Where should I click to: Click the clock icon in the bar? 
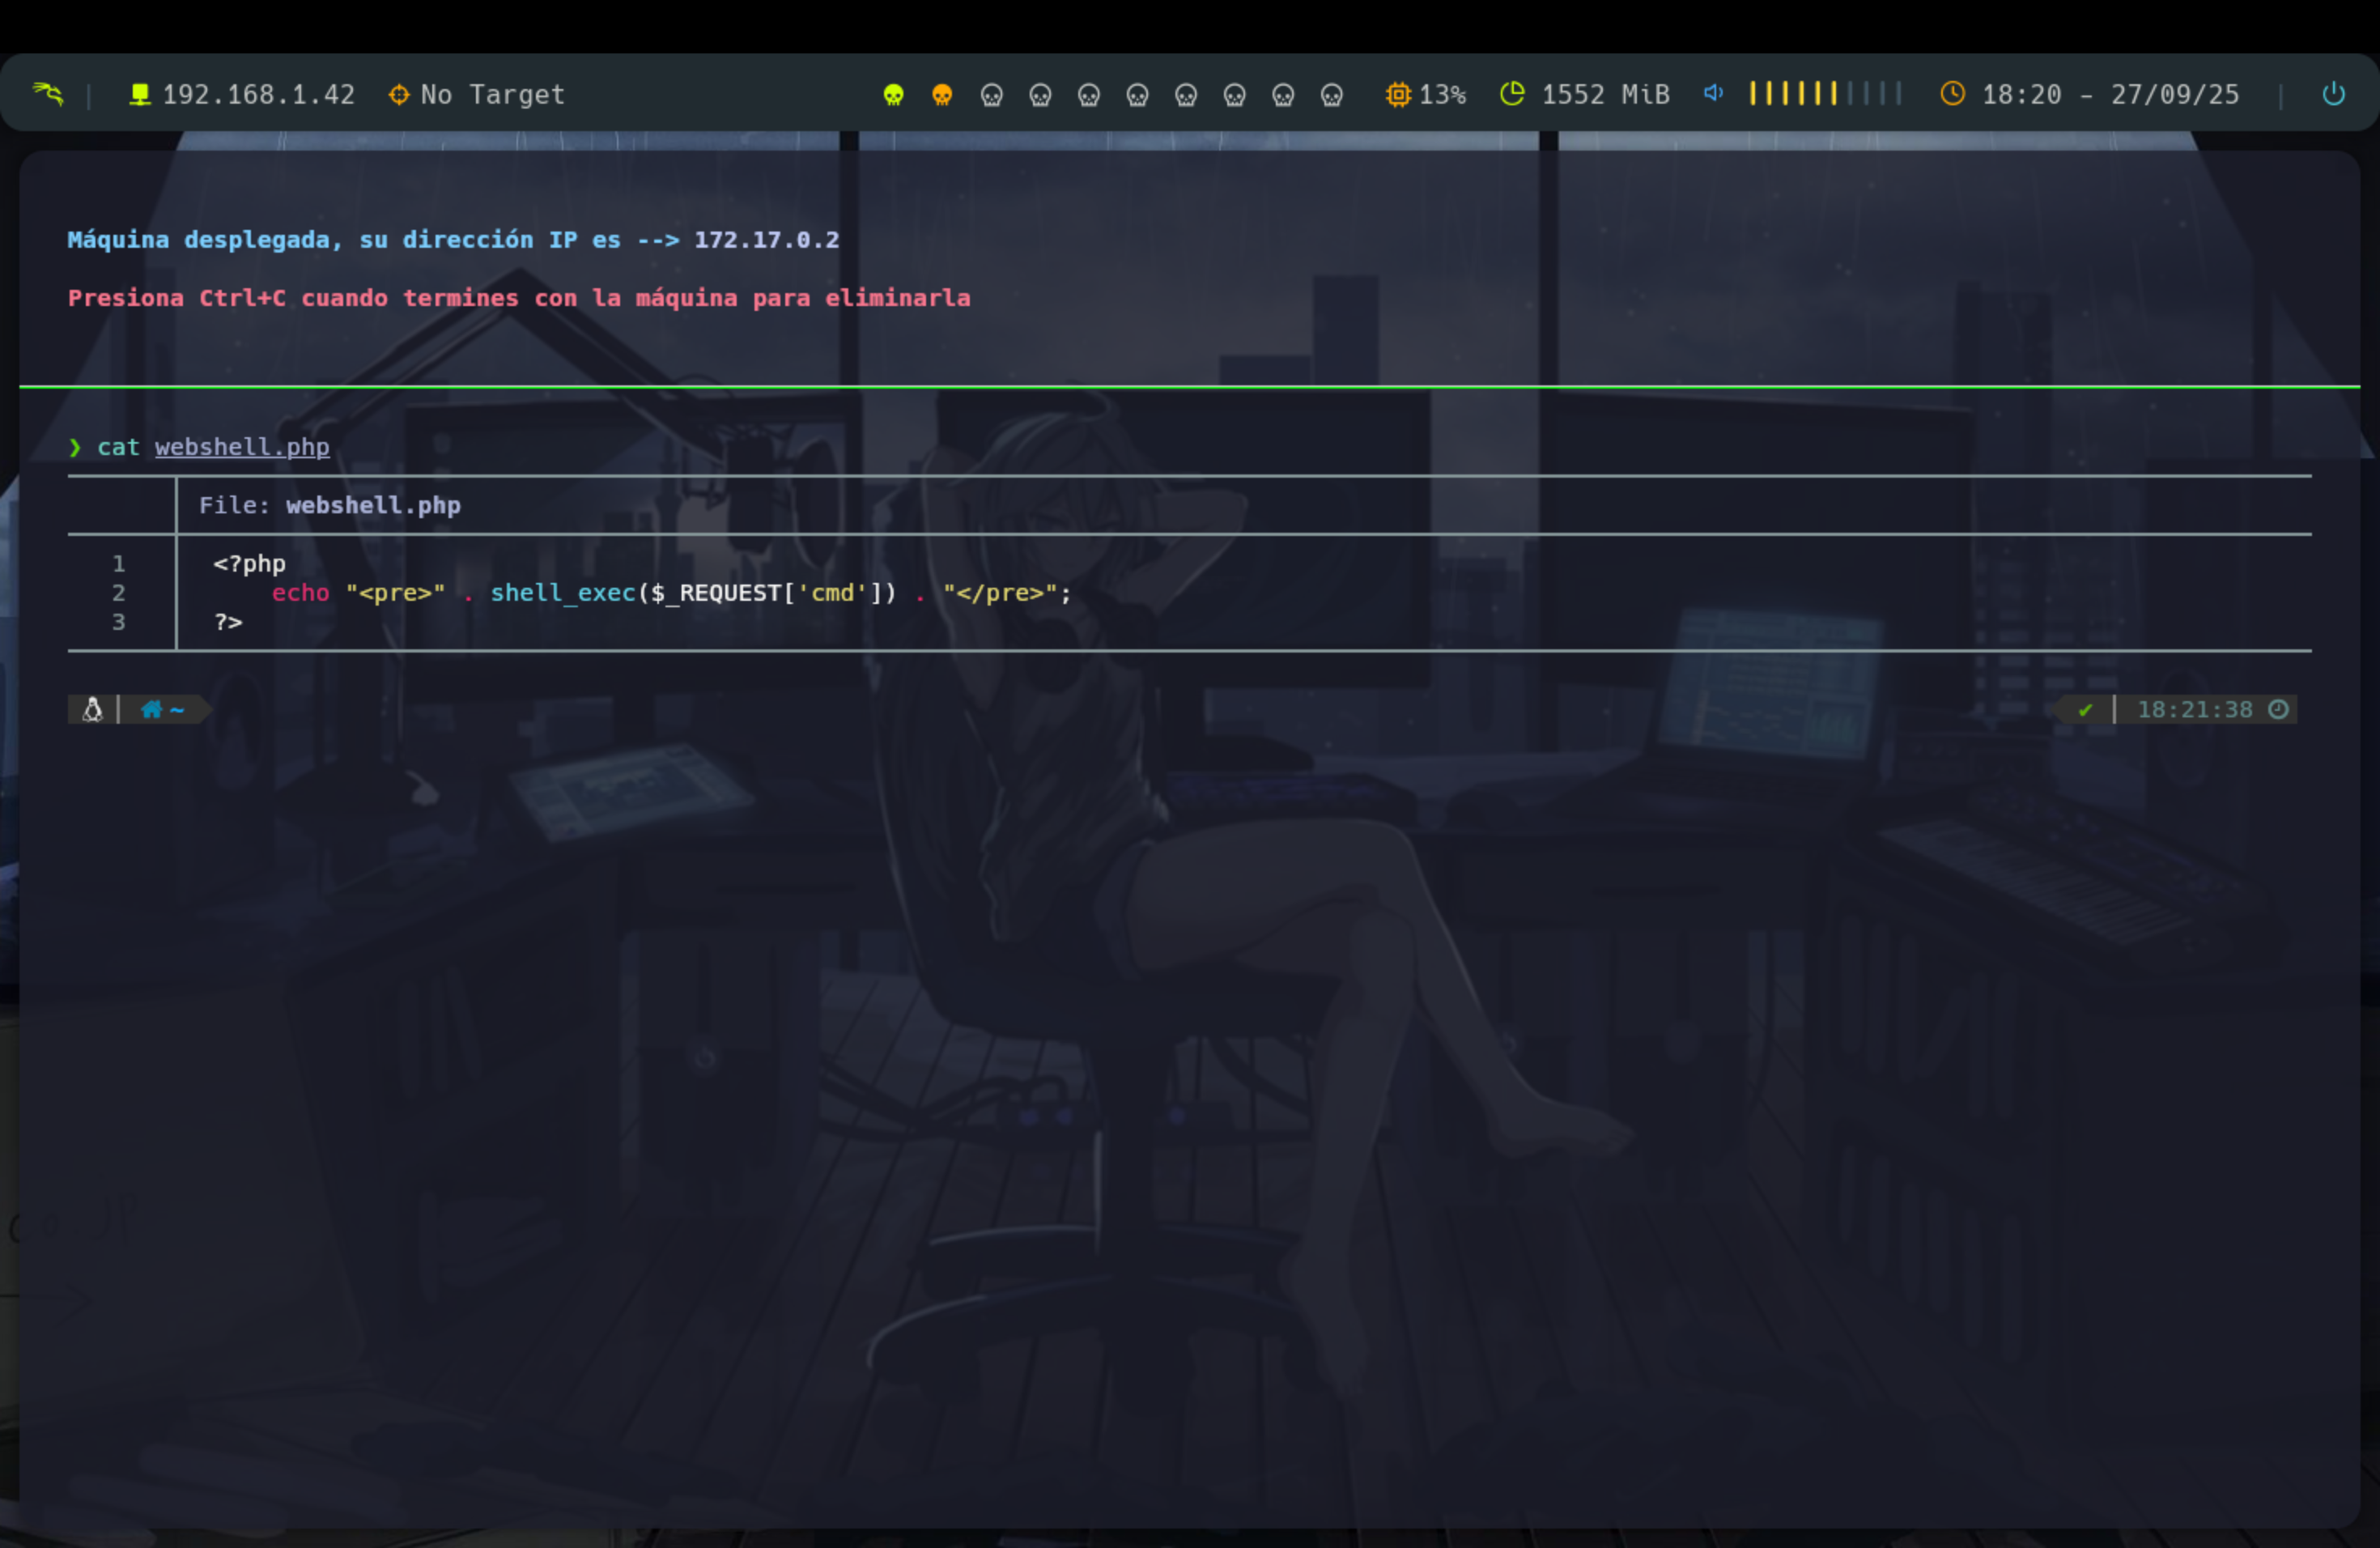1952,94
